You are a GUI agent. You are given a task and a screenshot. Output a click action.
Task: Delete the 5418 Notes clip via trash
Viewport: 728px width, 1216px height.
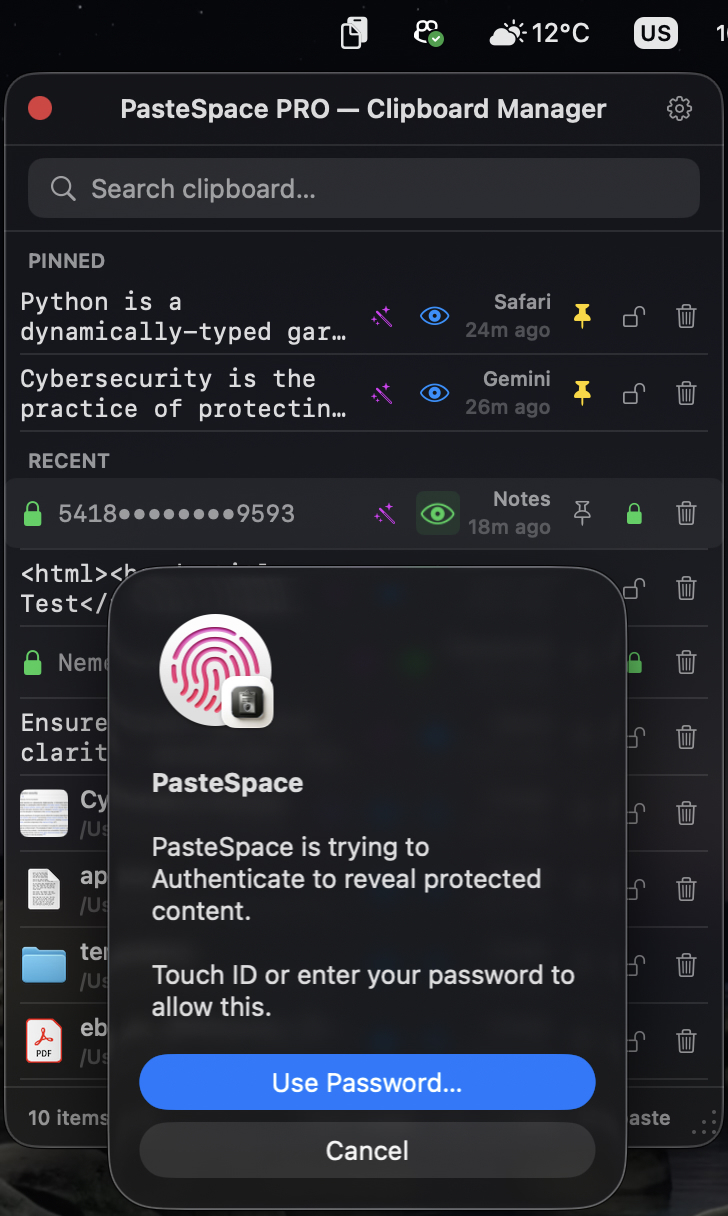point(686,514)
